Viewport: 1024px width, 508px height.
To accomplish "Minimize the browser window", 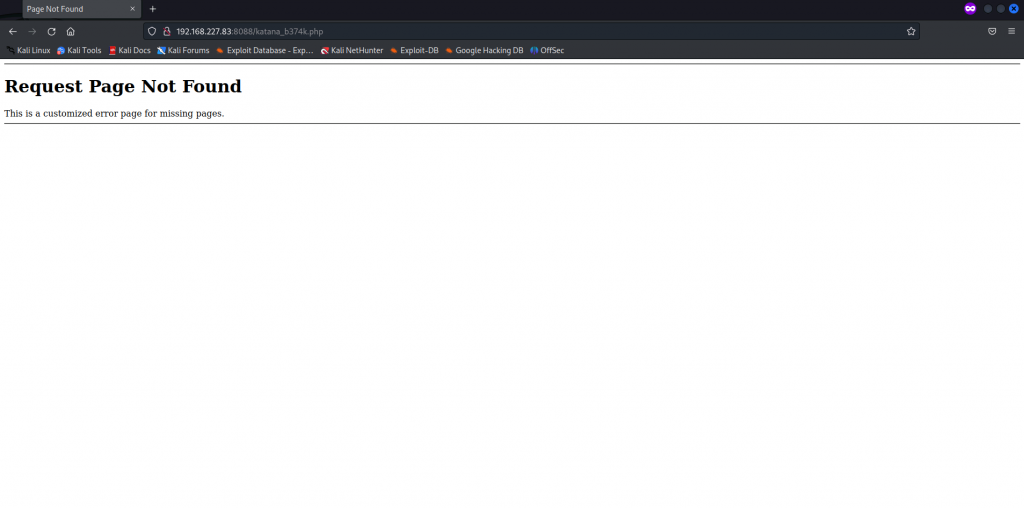I will pos(987,8).
